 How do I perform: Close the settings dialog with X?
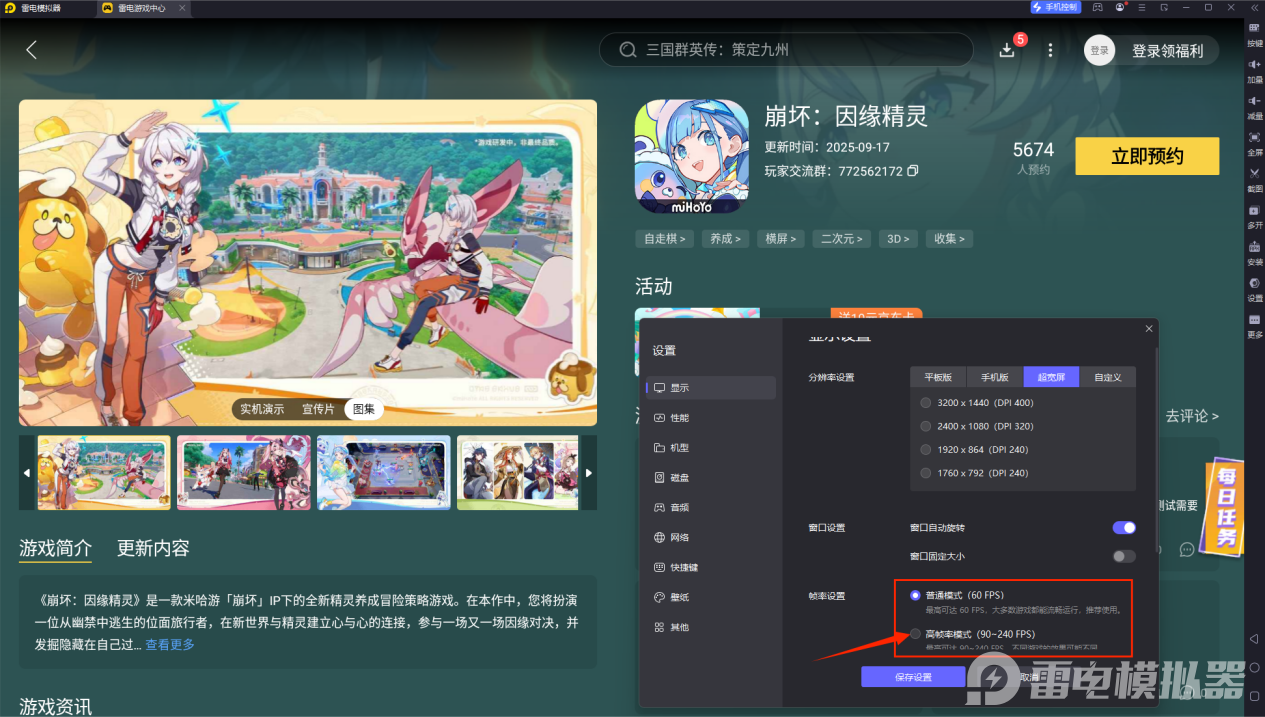point(1148,328)
